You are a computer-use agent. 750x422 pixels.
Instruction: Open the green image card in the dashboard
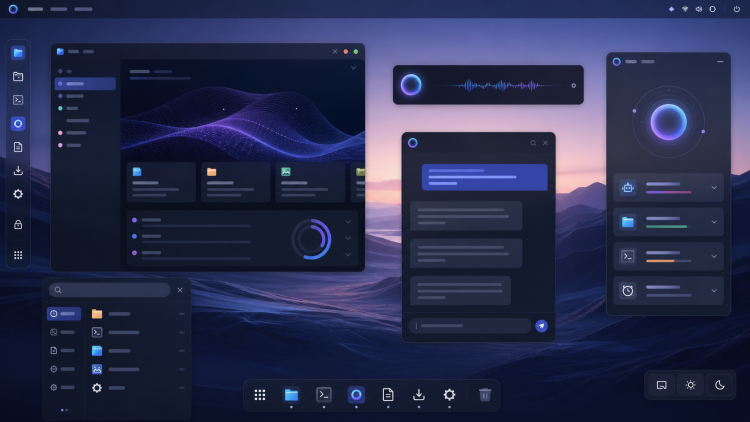(310, 182)
